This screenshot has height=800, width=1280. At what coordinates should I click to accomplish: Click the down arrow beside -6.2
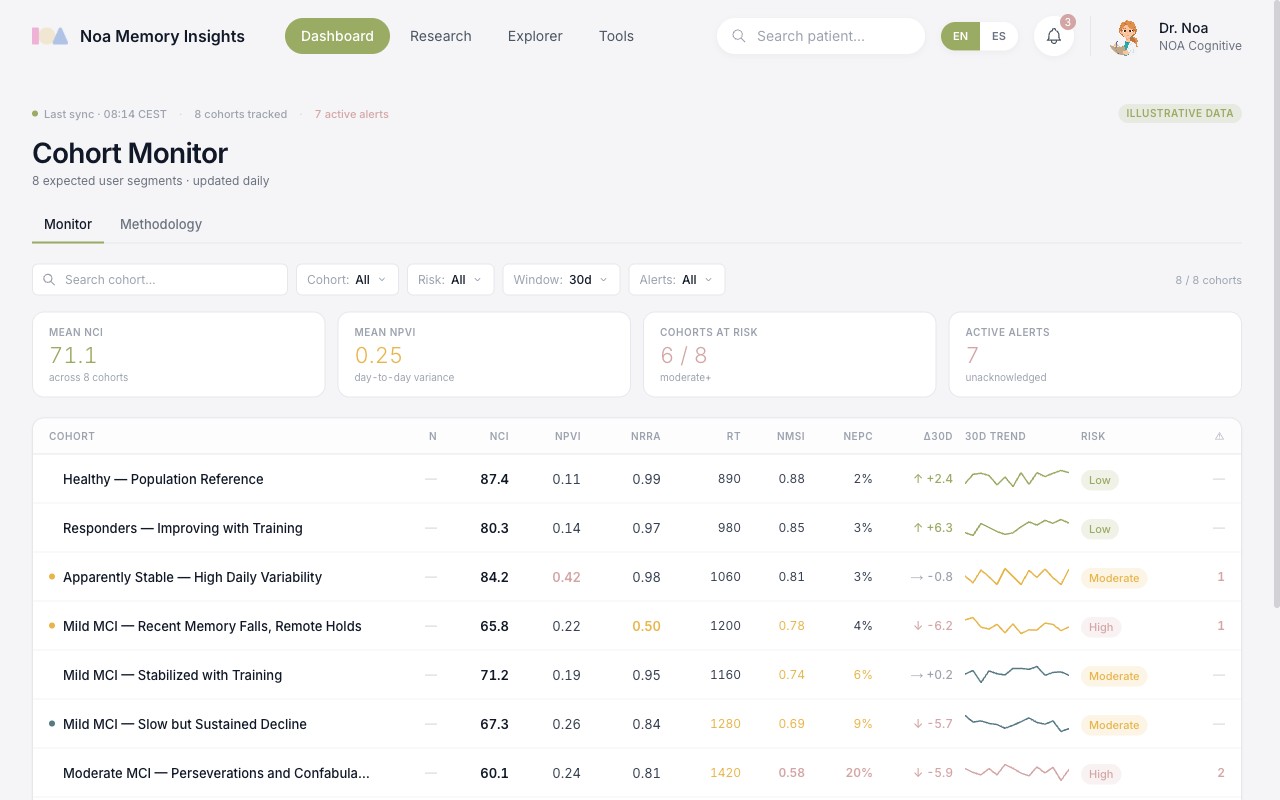pyautogui.click(x=917, y=626)
